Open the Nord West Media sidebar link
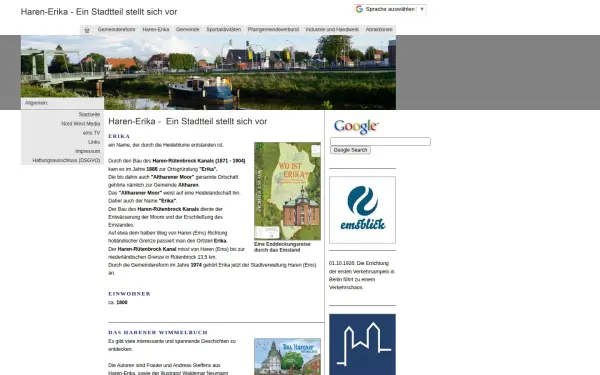The height and width of the screenshot is (375, 600). tap(80, 124)
